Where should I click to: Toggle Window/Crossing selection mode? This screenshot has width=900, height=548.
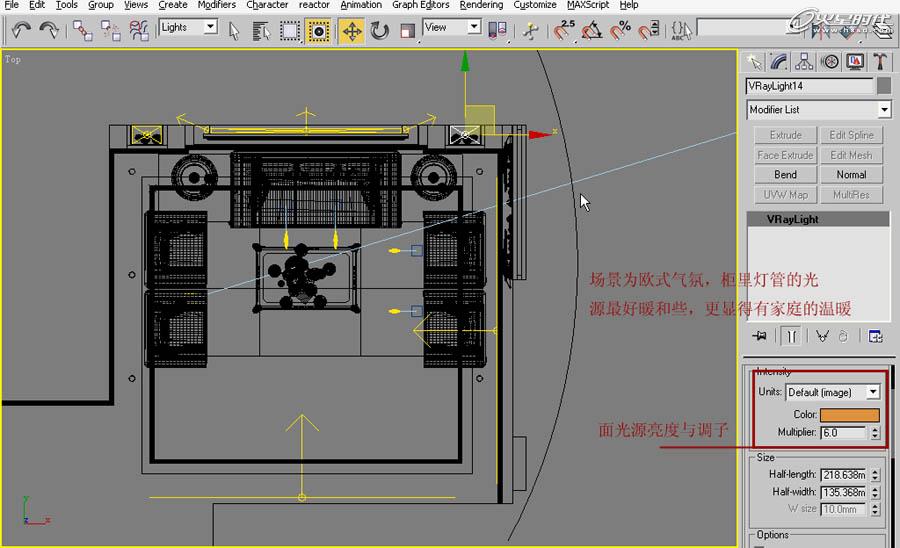coord(318,30)
